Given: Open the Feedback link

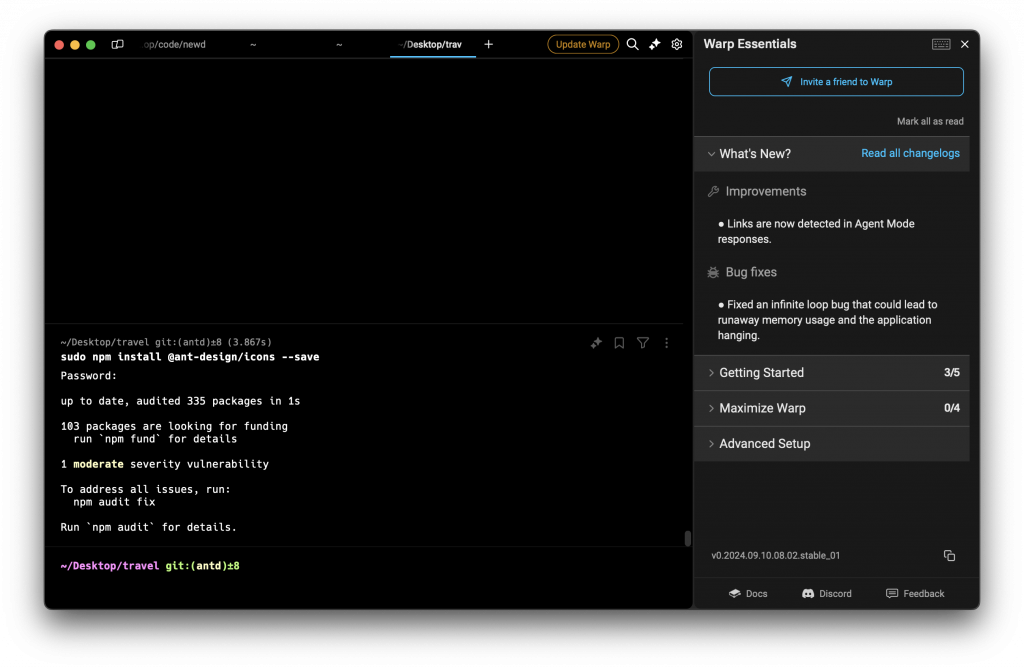Looking at the screenshot, I should 915,594.
